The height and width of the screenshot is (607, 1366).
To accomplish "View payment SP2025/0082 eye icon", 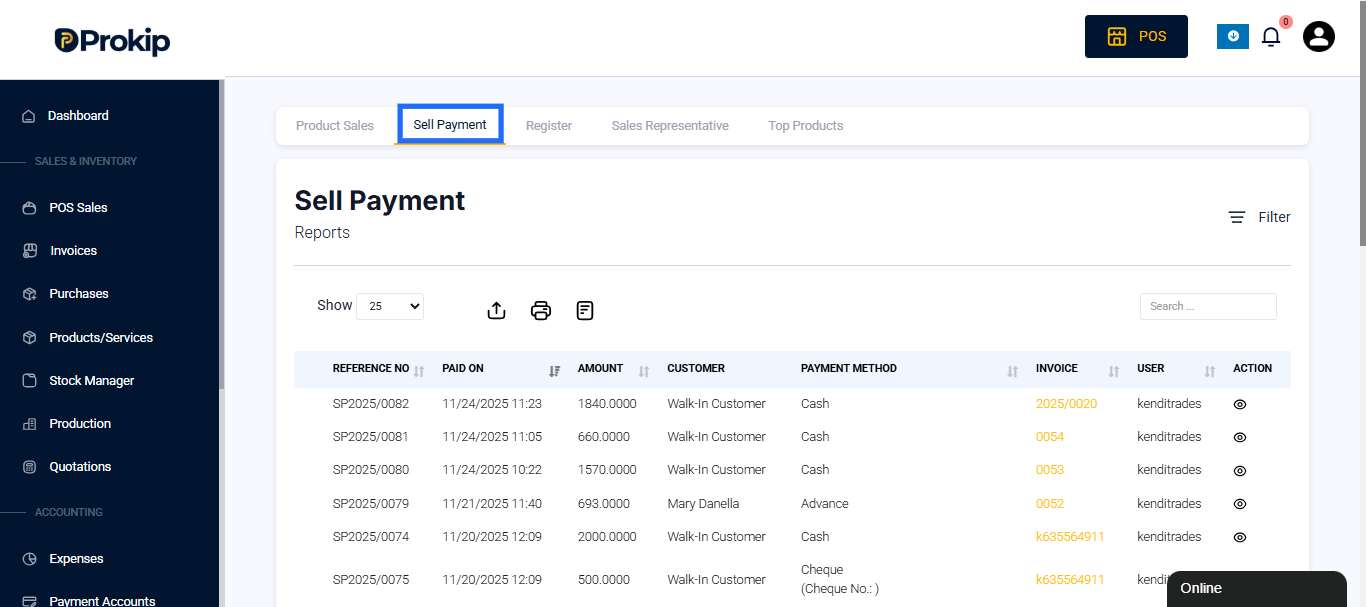I will 1240,405.
